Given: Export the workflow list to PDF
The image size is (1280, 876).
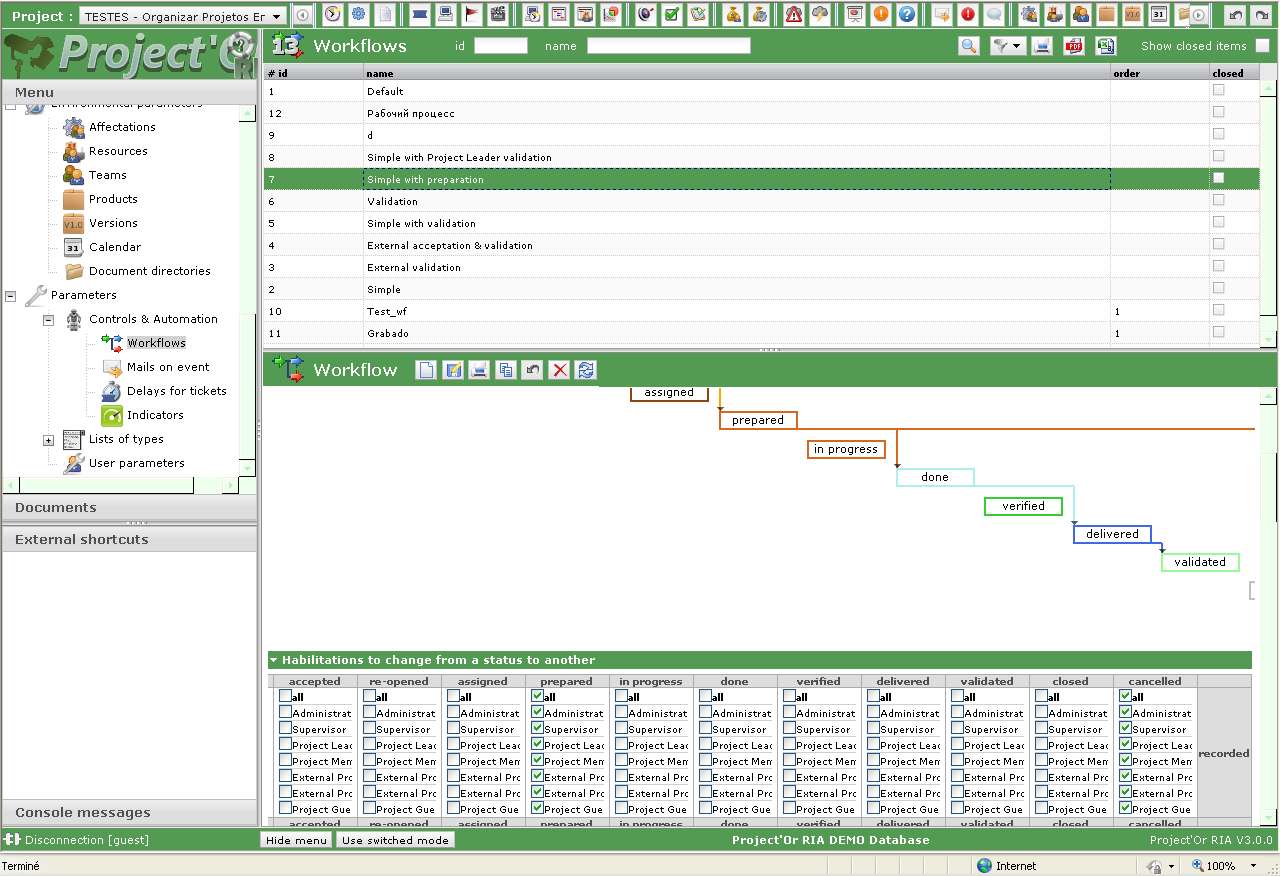Looking at the screenshot, I should (1073, 46).
